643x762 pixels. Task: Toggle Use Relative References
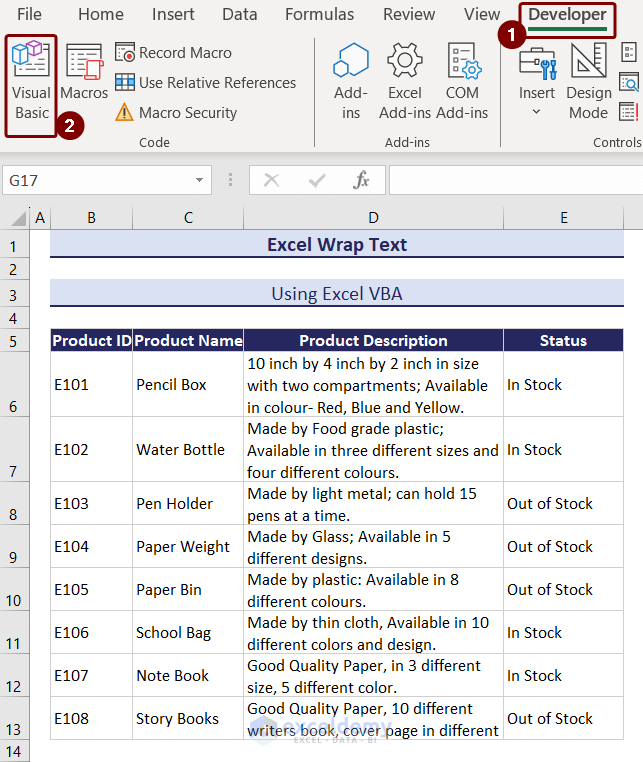click(206, 83)
